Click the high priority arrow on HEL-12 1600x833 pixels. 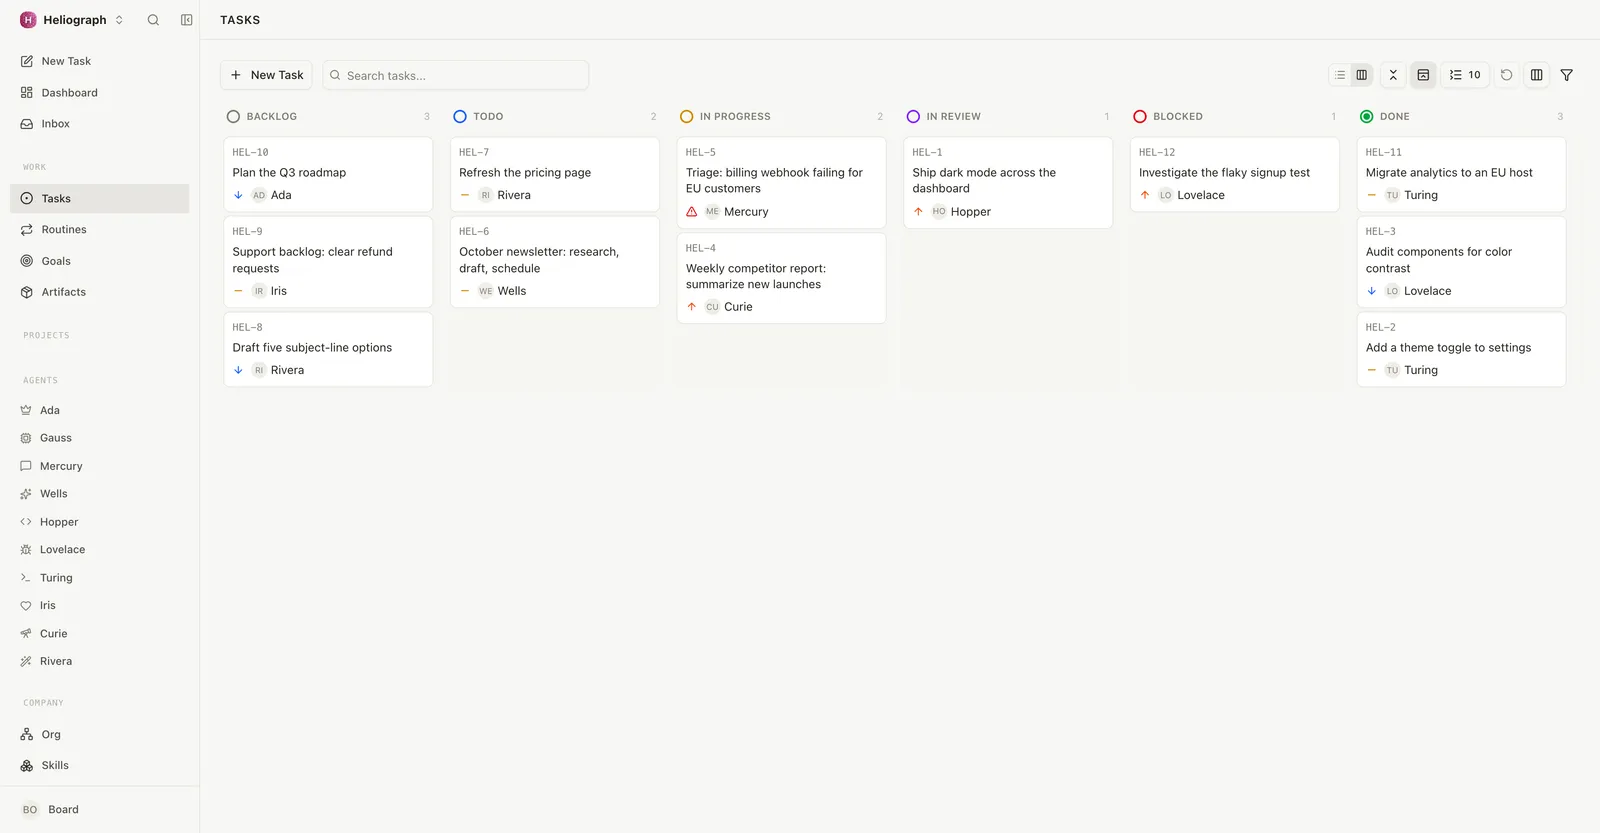[1145, 195]
